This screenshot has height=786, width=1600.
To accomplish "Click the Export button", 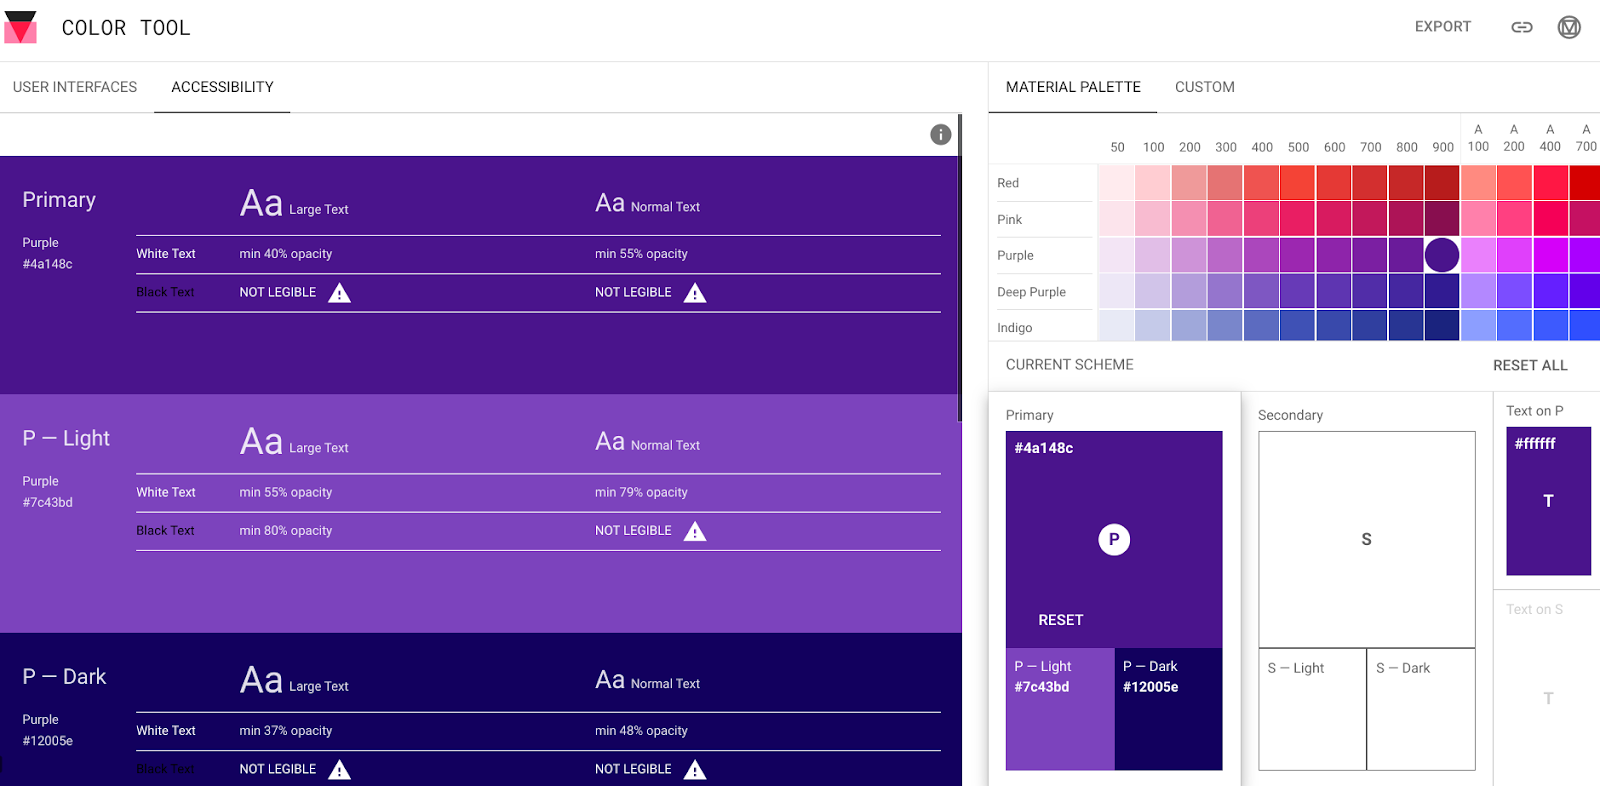I will pyautogui.click(x=1442, y=27).
